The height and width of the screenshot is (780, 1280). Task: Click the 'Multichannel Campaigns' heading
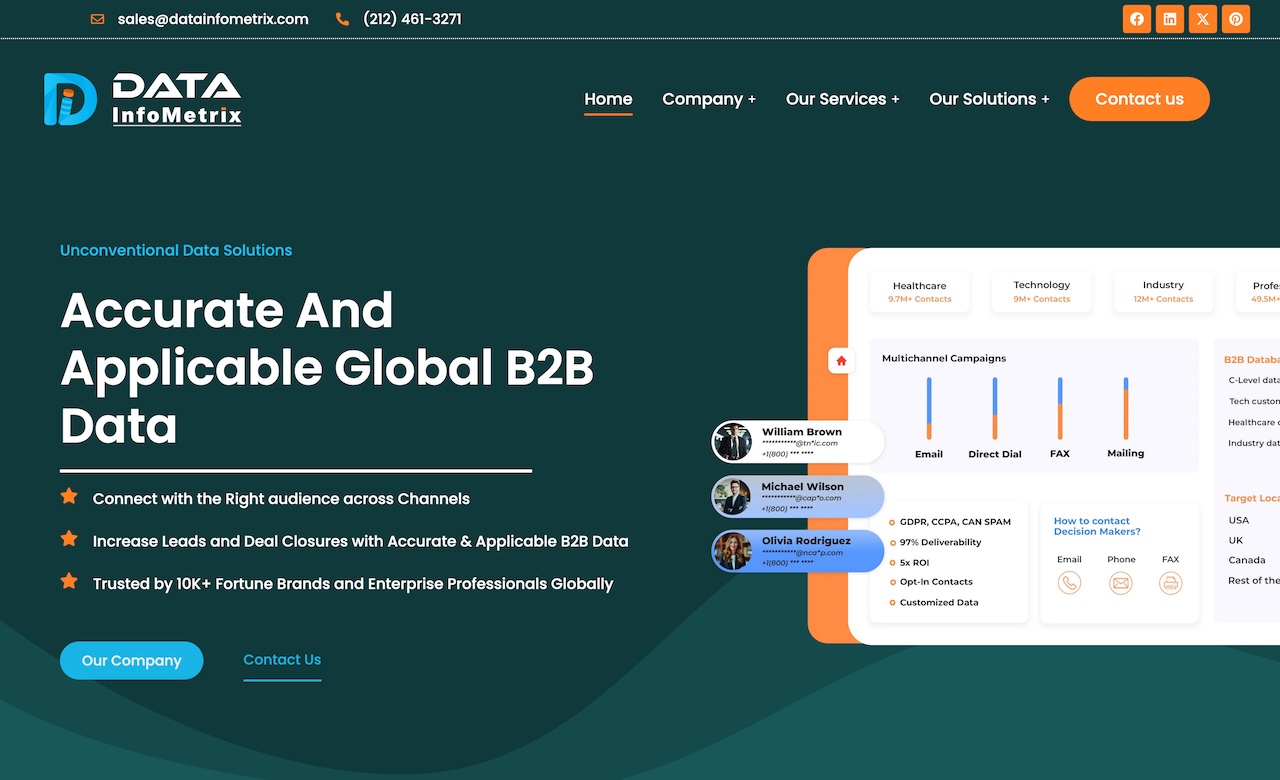[x=944, y=358]
